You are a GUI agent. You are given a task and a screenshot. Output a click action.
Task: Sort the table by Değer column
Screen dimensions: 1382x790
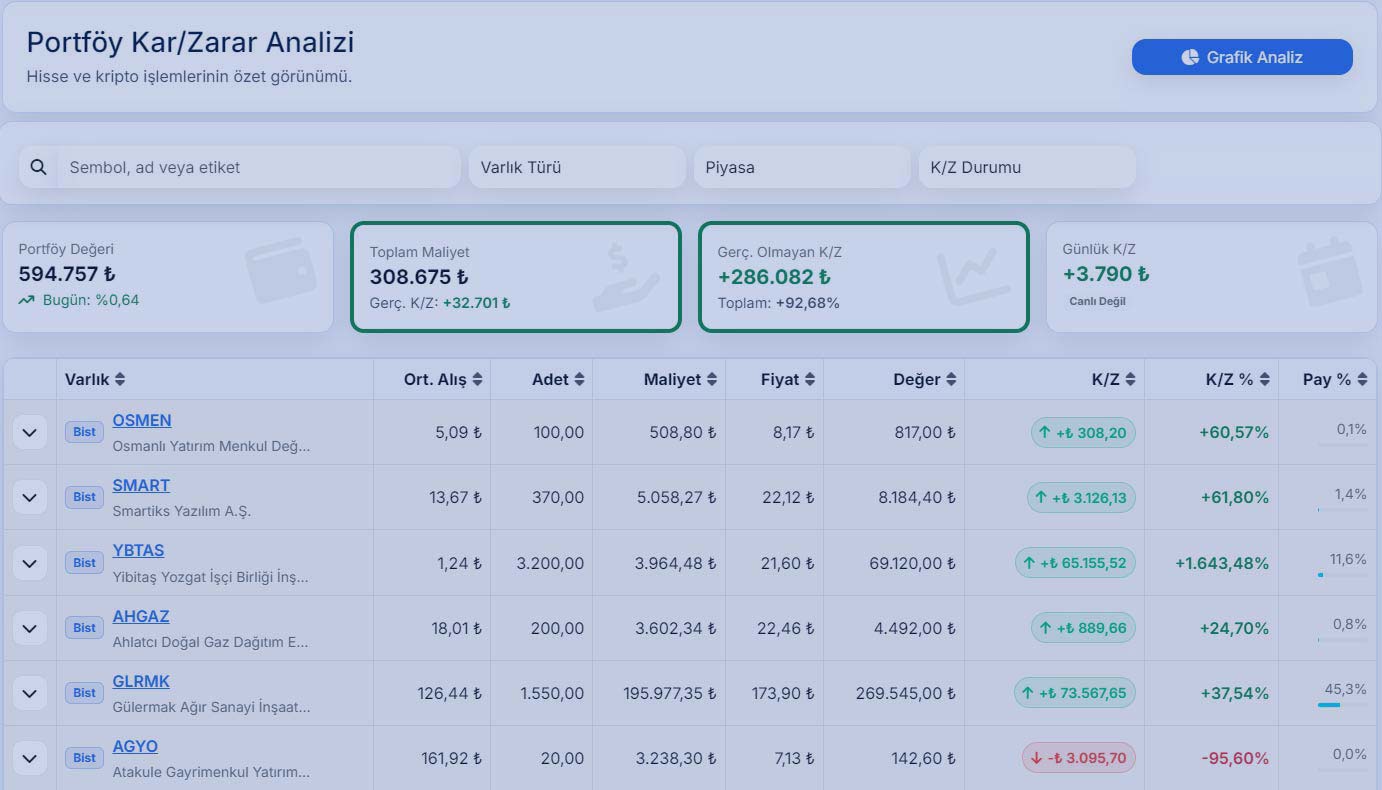click(x=925, y=379)
